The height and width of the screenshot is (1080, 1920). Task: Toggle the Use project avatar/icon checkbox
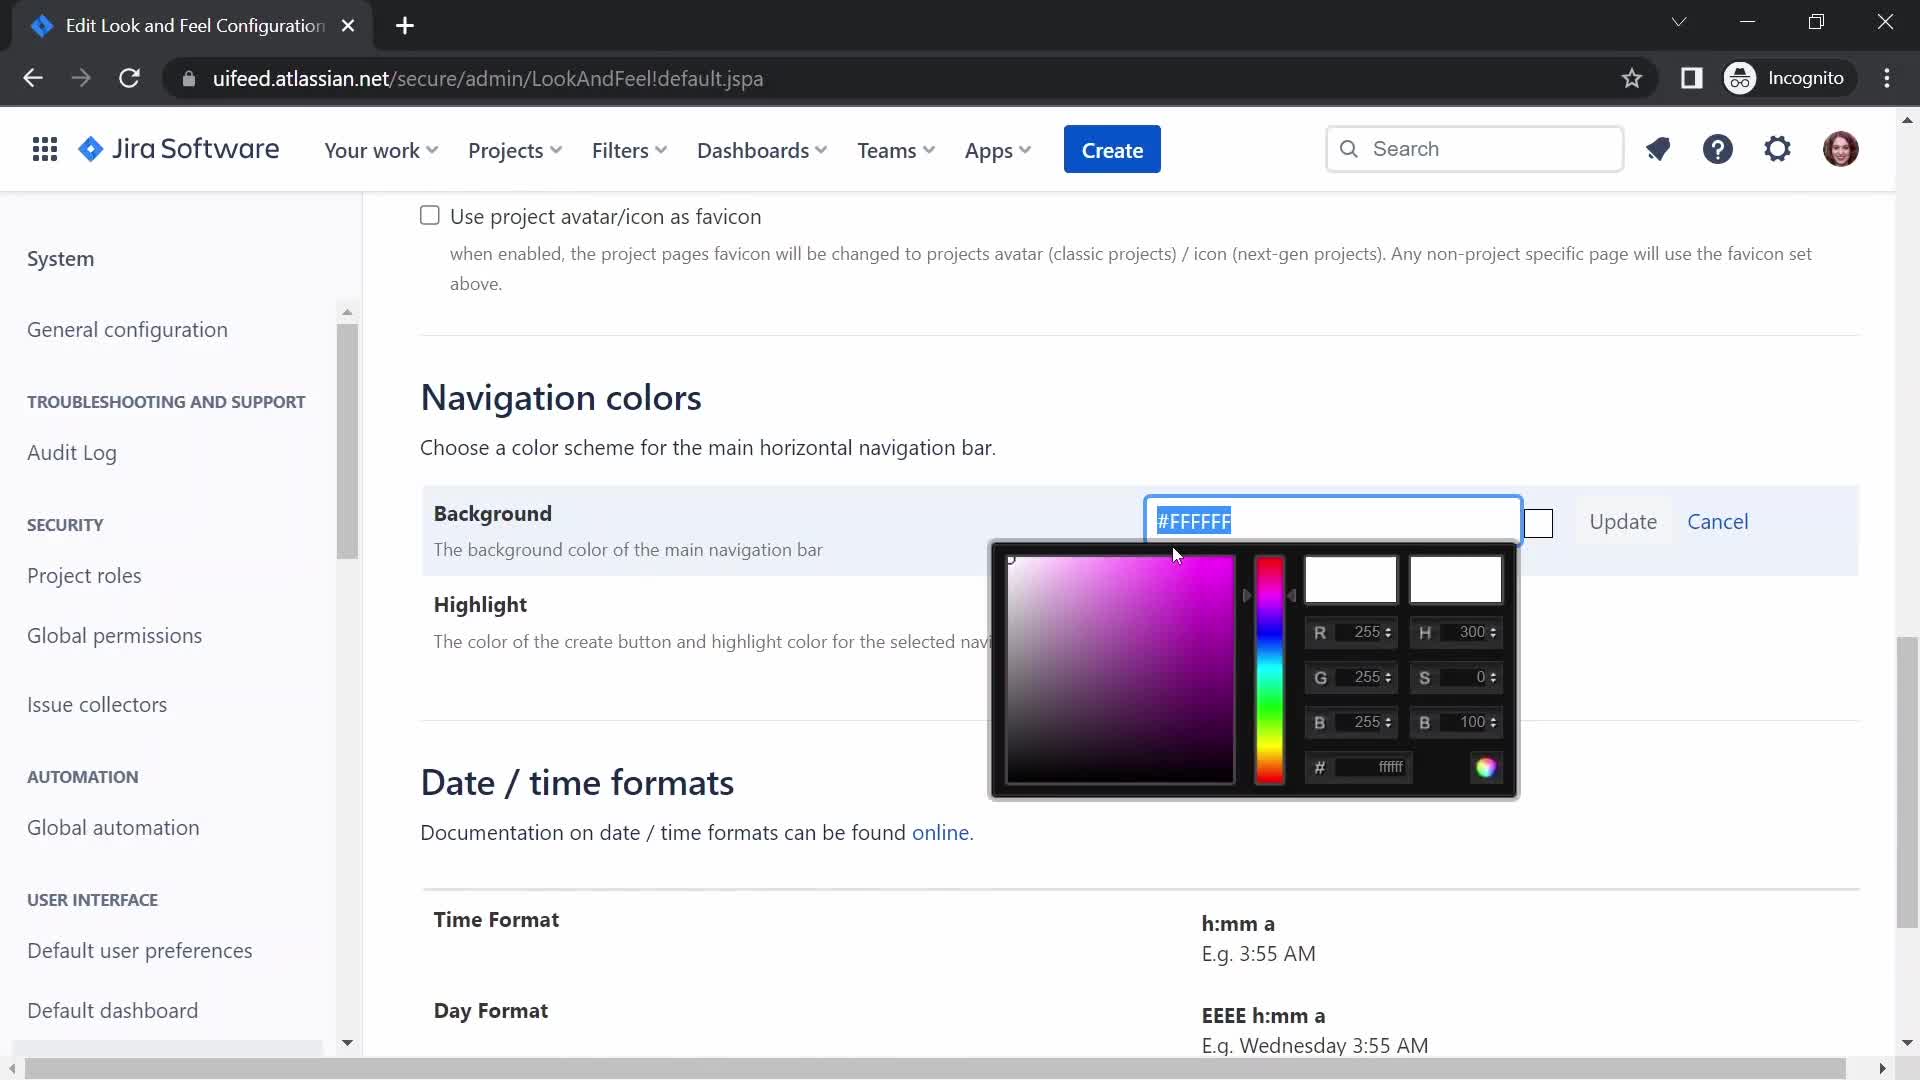(430, 215)
